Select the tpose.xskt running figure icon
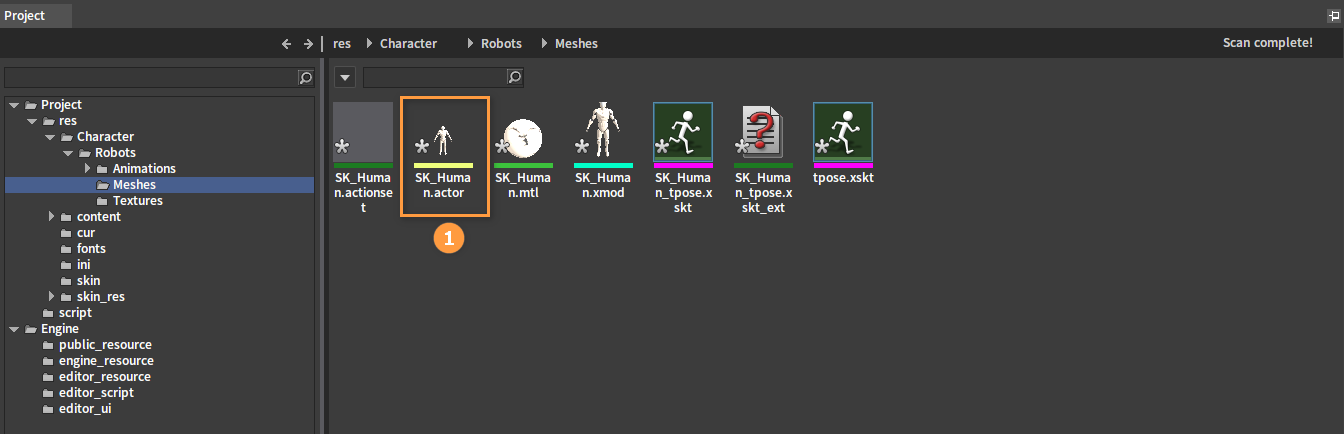 click(x=843, y=133)
